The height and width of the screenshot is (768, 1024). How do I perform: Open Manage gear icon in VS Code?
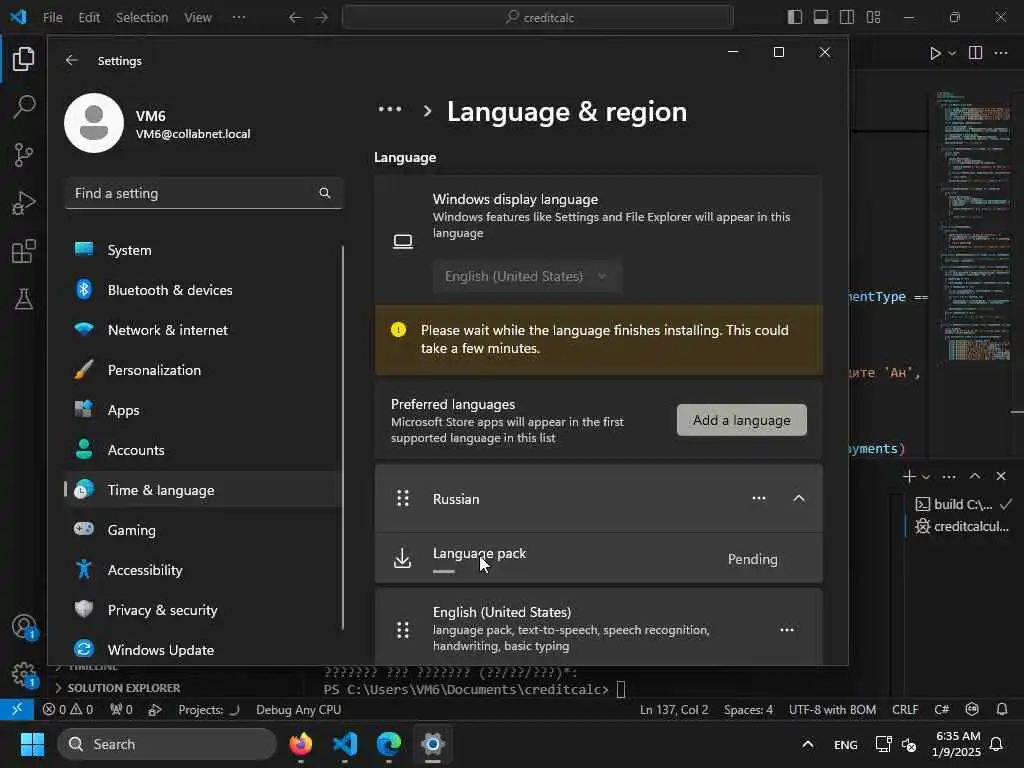point(24,675)
